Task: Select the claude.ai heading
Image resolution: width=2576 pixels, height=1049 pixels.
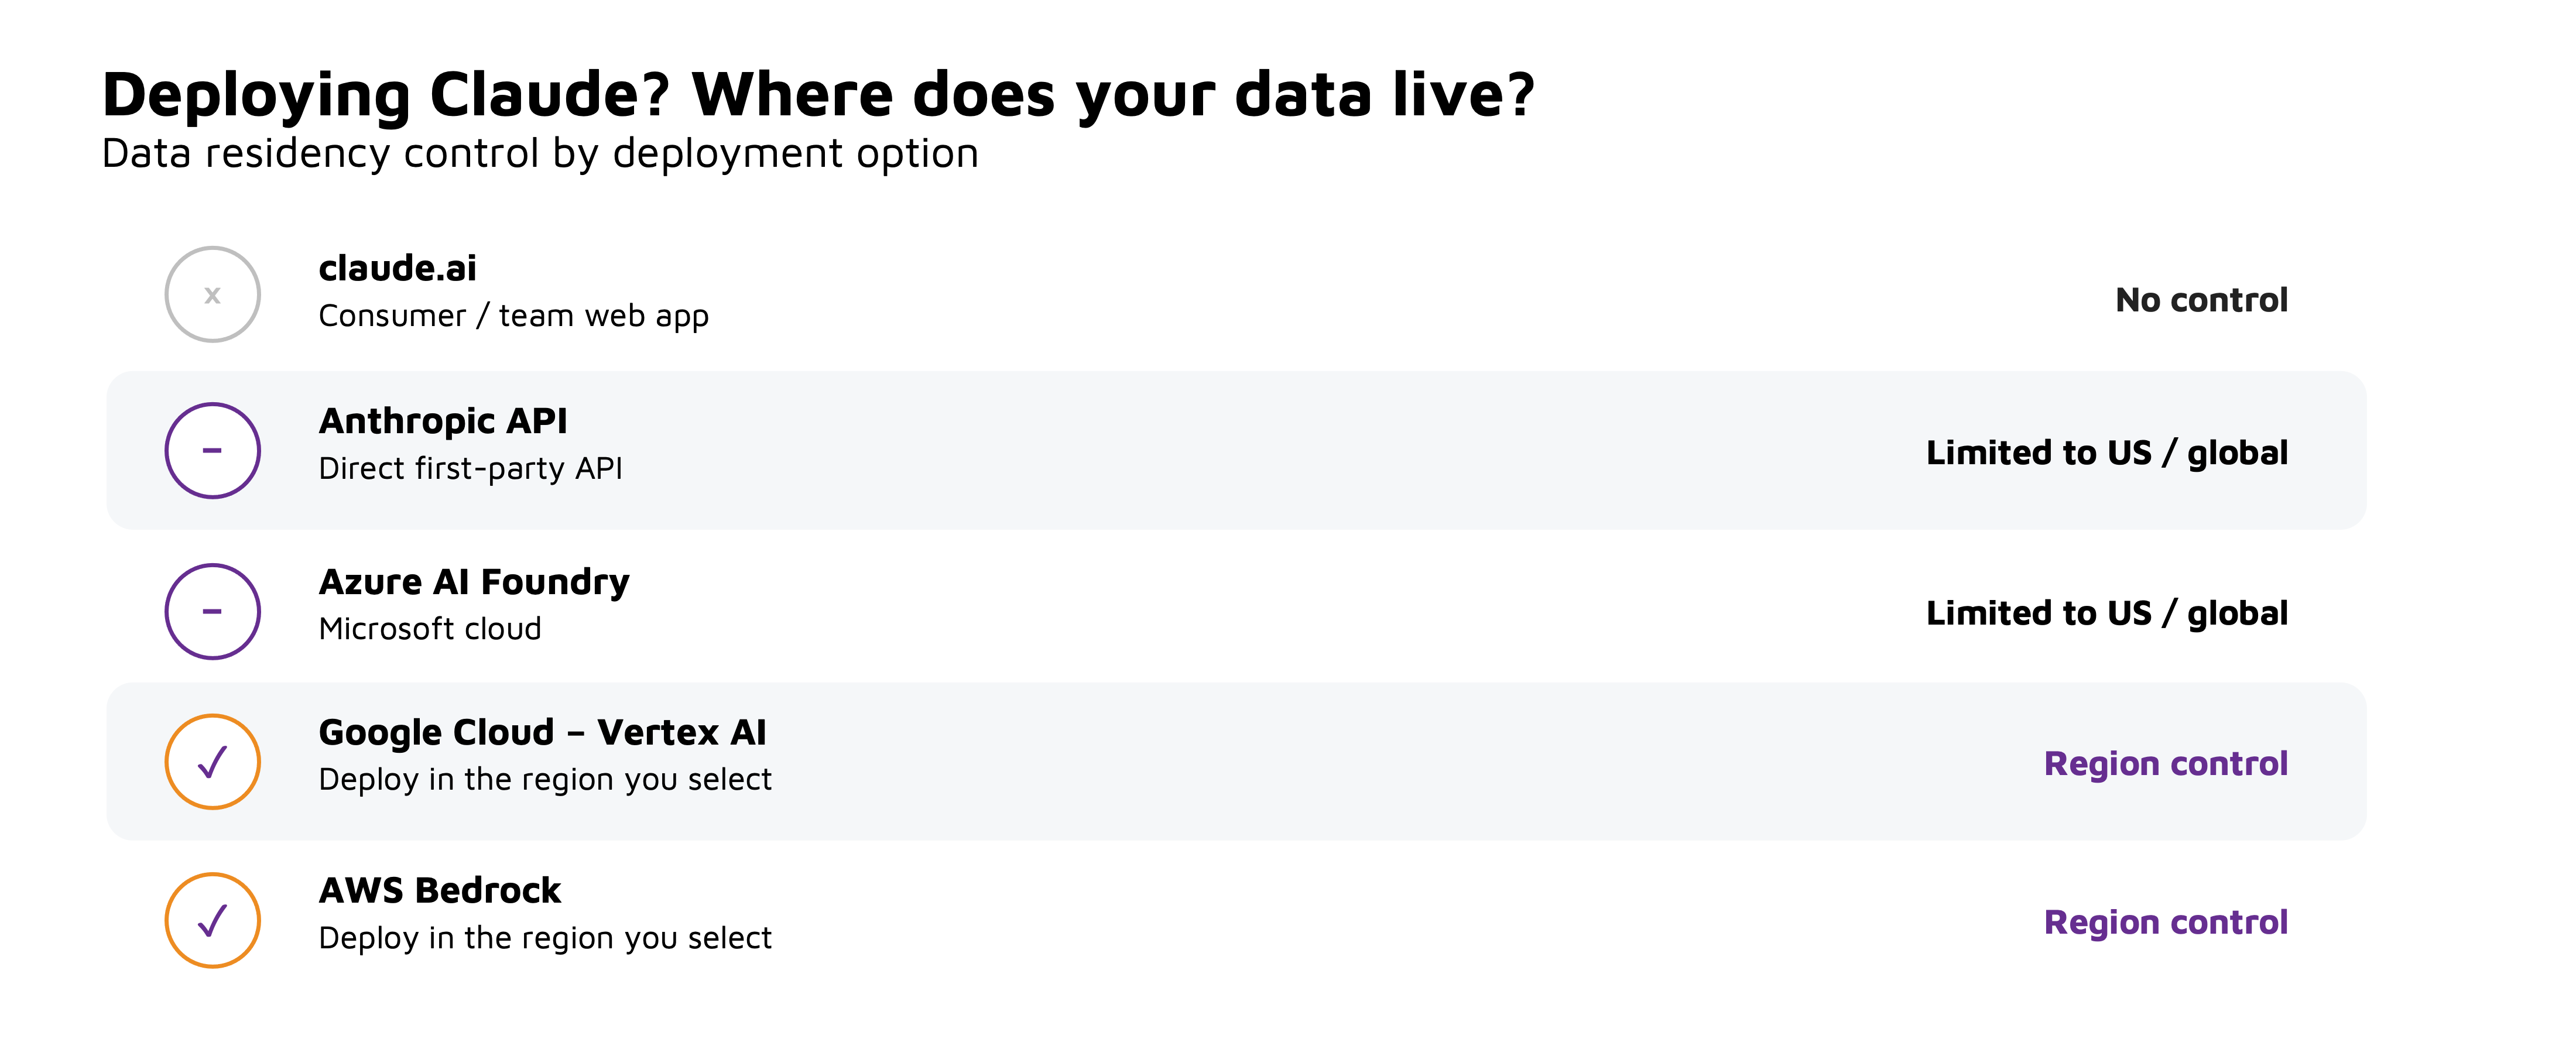Action: (398, 268)
